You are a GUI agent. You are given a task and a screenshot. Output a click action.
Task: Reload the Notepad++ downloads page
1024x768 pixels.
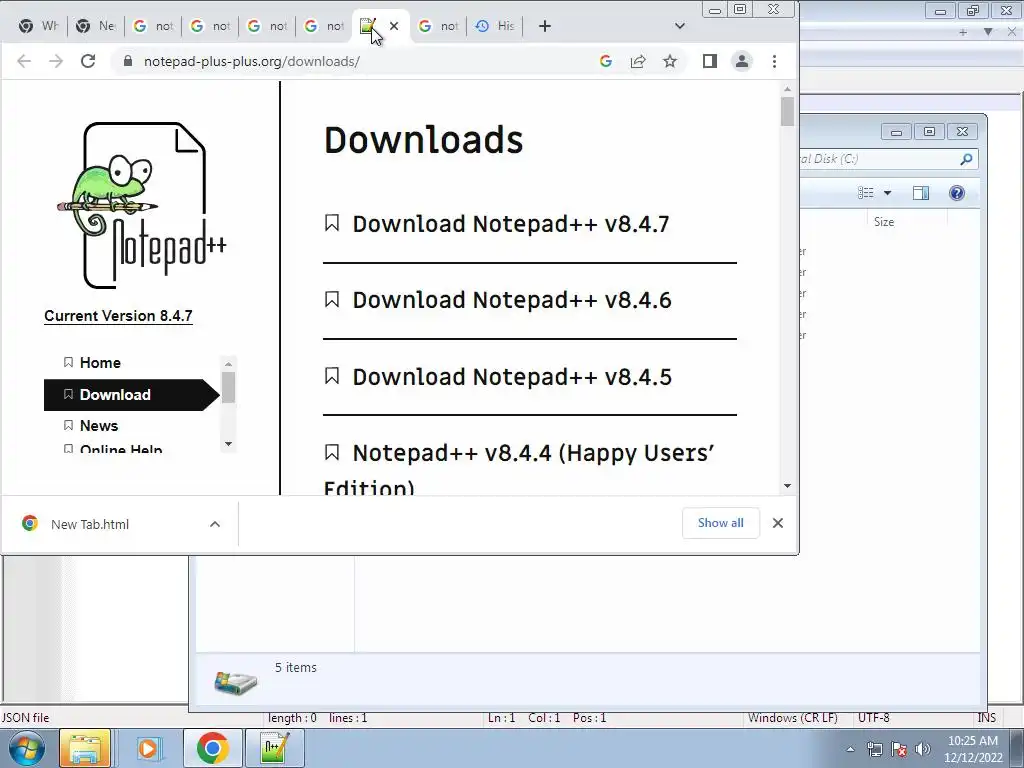[88, 61]
